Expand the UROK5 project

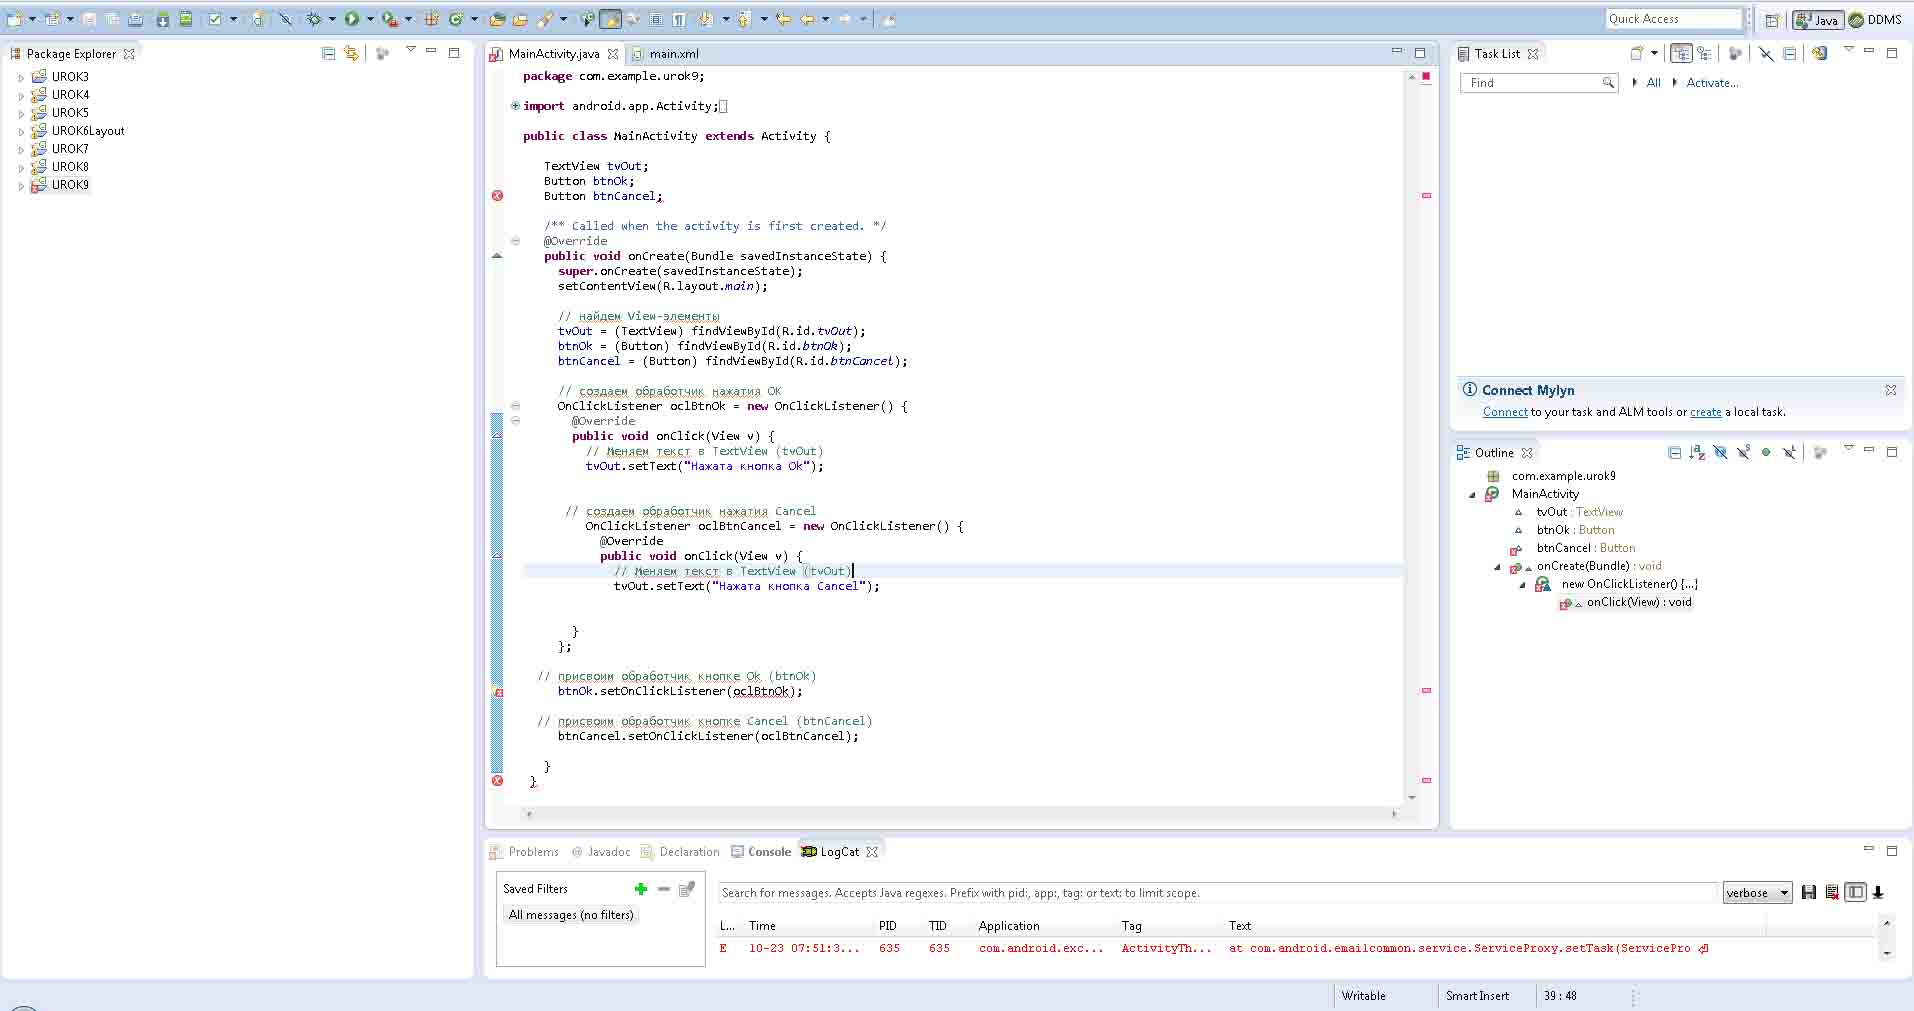21,113
